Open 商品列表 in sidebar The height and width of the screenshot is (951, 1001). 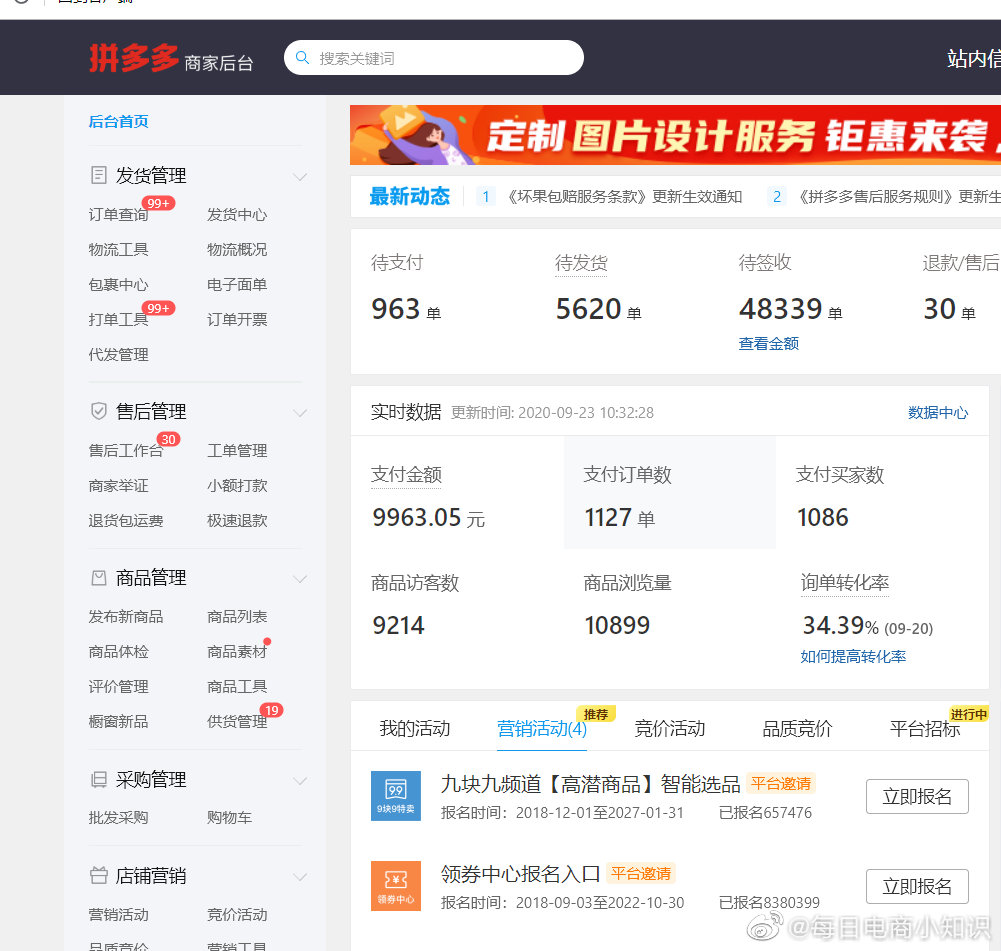tap(237, 617)
